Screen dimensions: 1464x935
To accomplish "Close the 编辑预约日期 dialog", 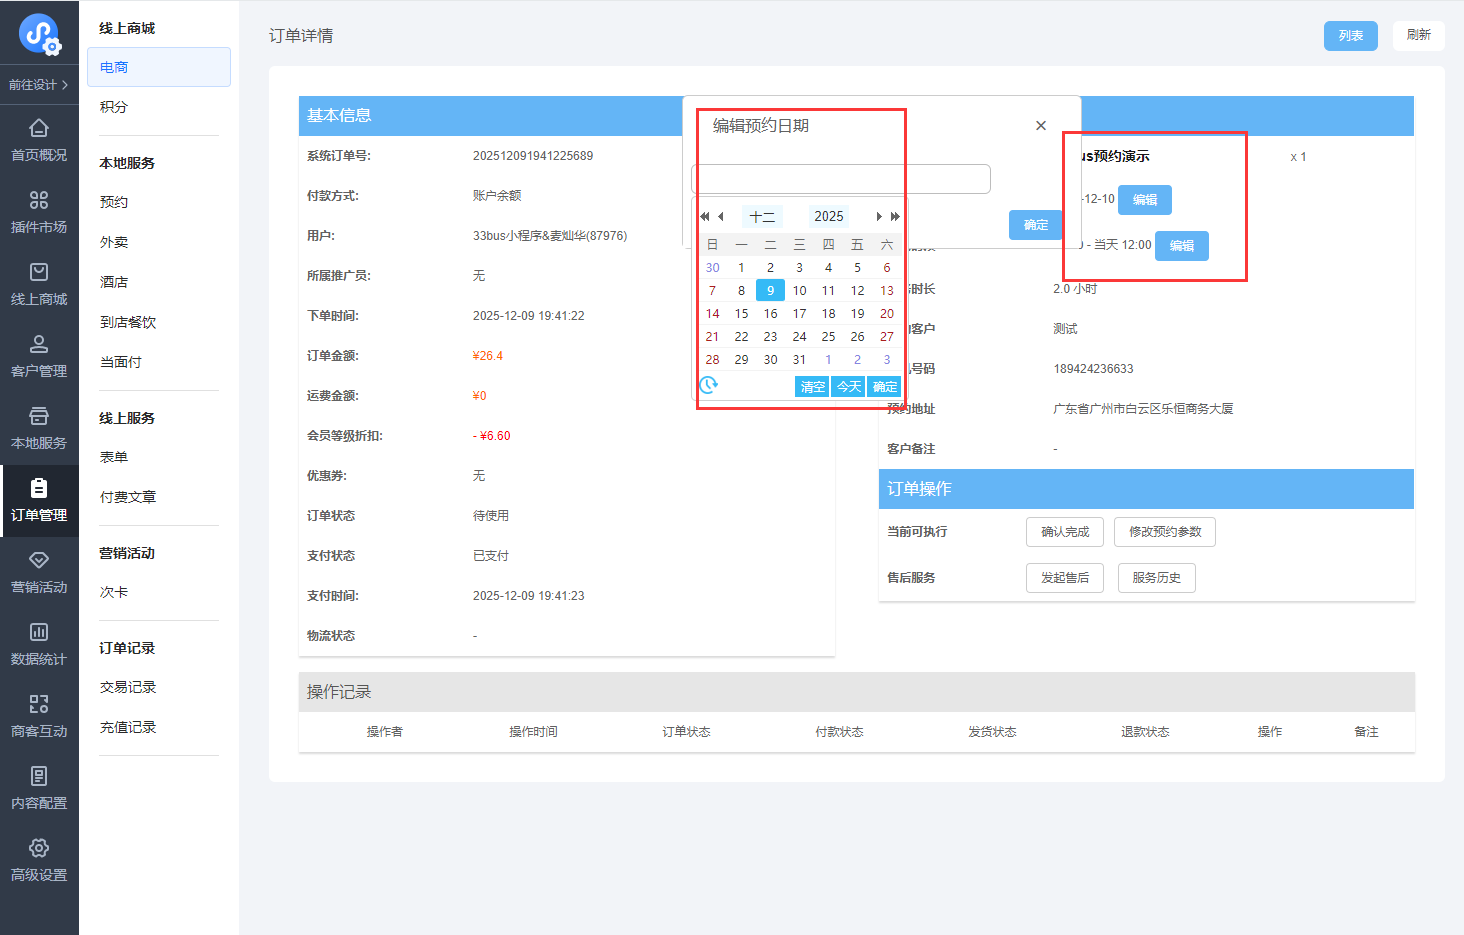I will 1041,125.
